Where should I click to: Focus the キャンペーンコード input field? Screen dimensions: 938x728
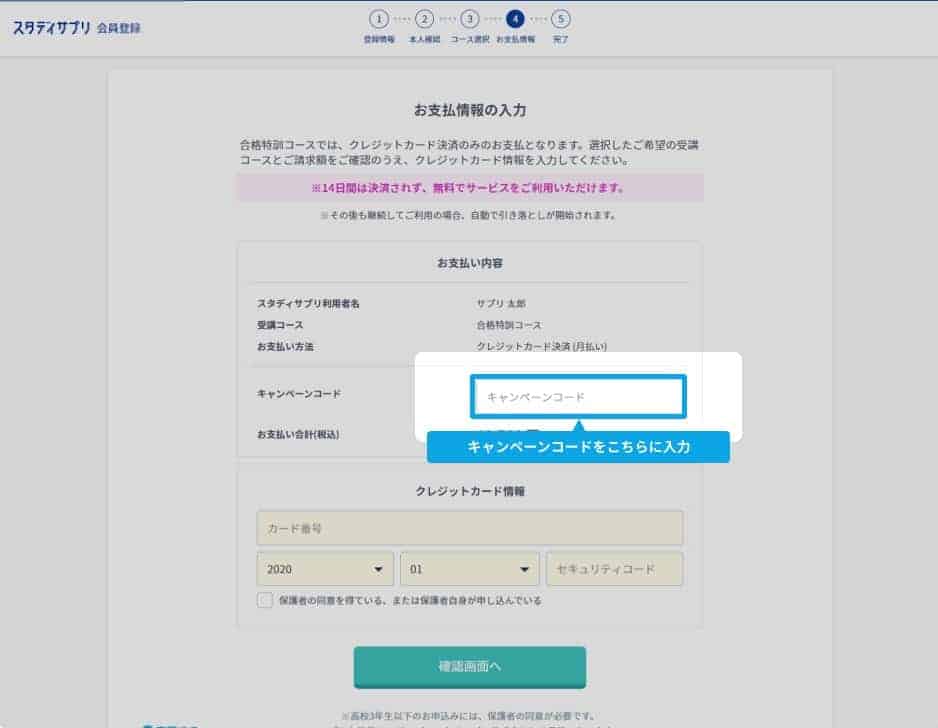coord(578,397)
